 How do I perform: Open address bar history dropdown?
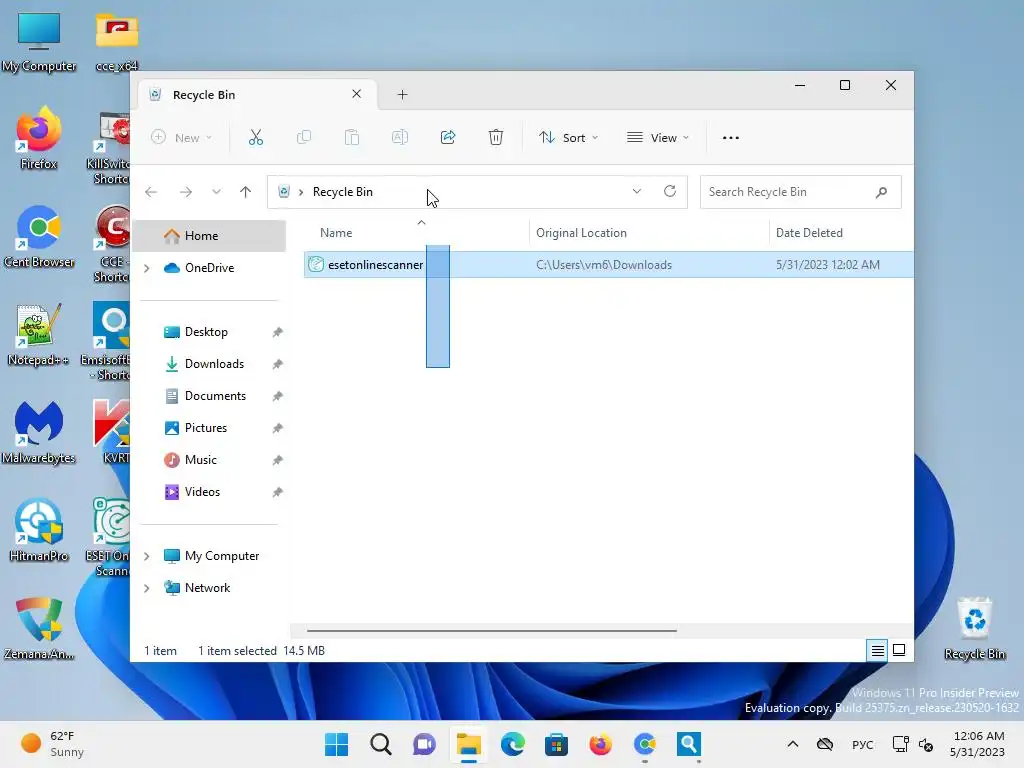click(x=637, y=191)
